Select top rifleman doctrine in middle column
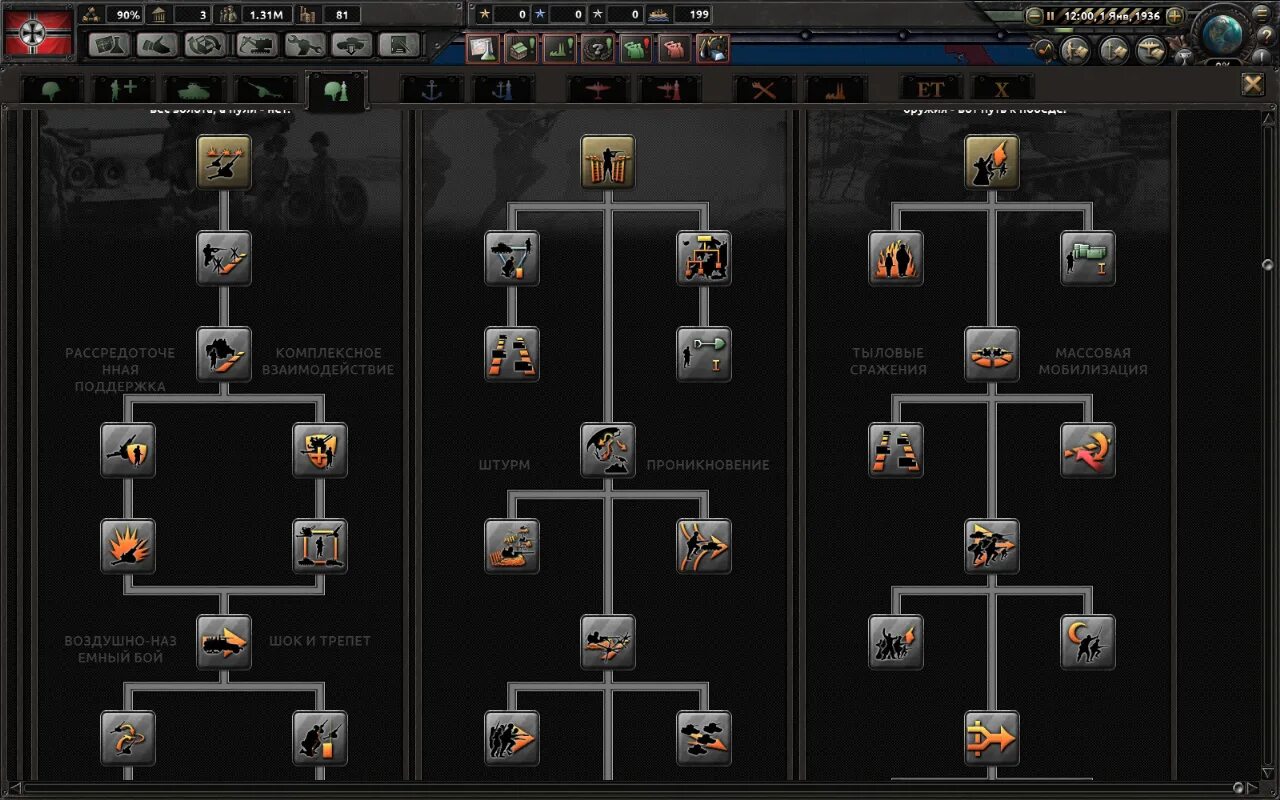The height and width of the screenshot is (800, 1280). coord(608,162)
